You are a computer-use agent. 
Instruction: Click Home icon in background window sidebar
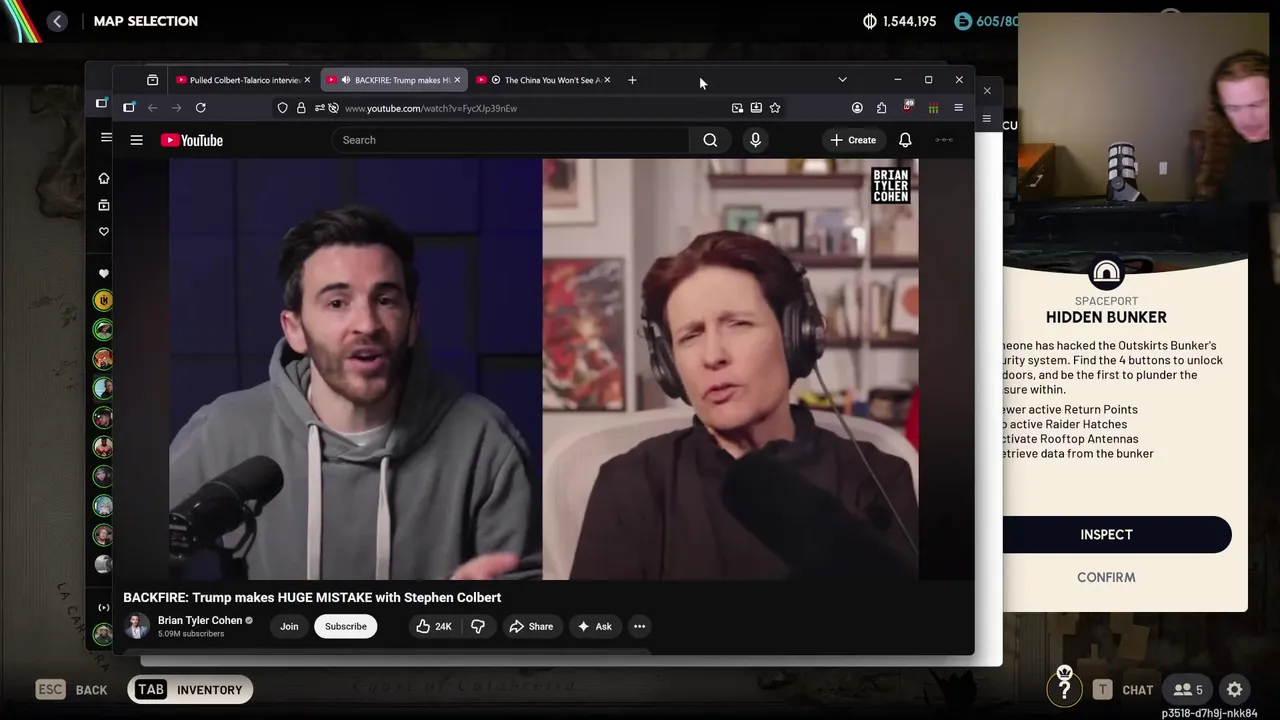pos(104,178)
